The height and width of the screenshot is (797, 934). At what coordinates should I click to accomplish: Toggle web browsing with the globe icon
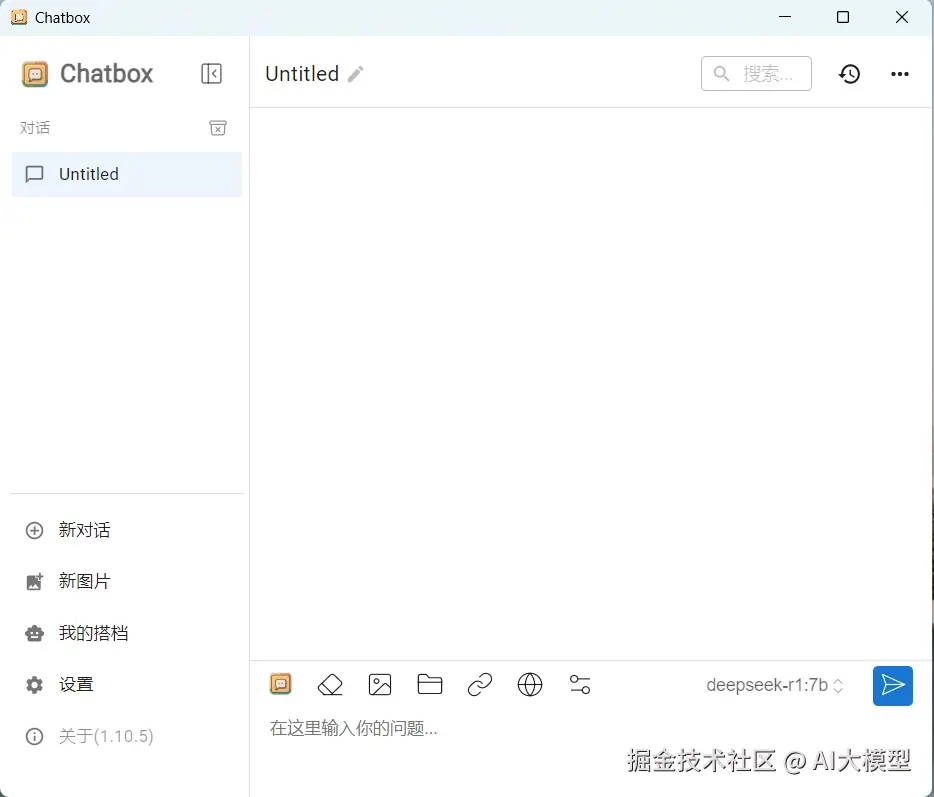click(x=530, y=684)
